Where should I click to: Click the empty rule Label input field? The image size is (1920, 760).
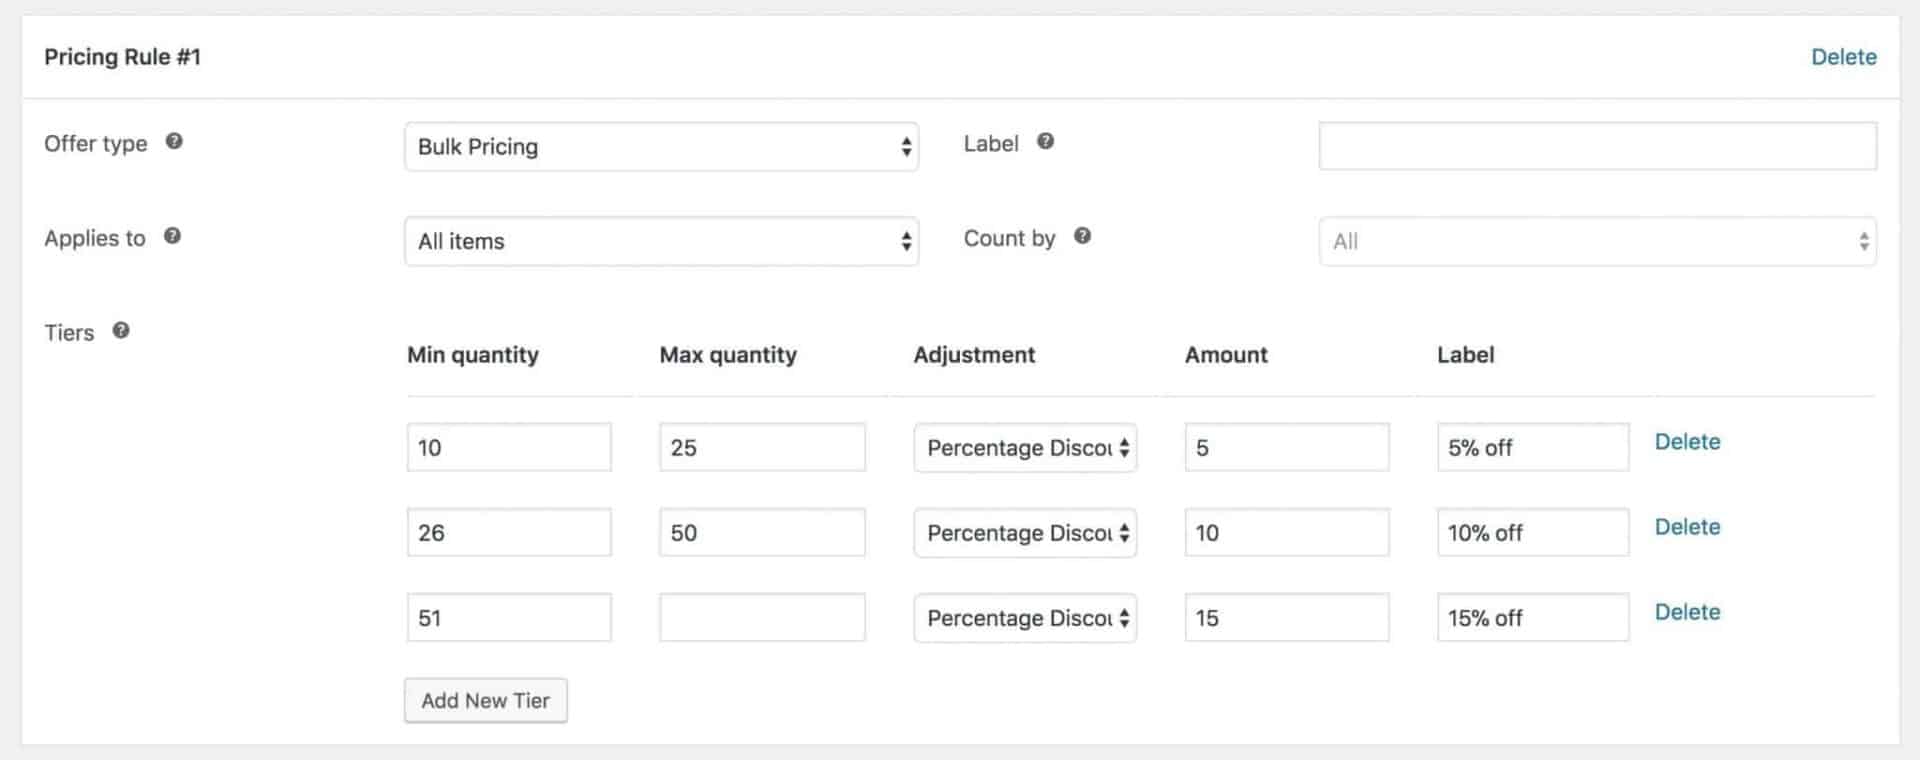point(1597,146)
